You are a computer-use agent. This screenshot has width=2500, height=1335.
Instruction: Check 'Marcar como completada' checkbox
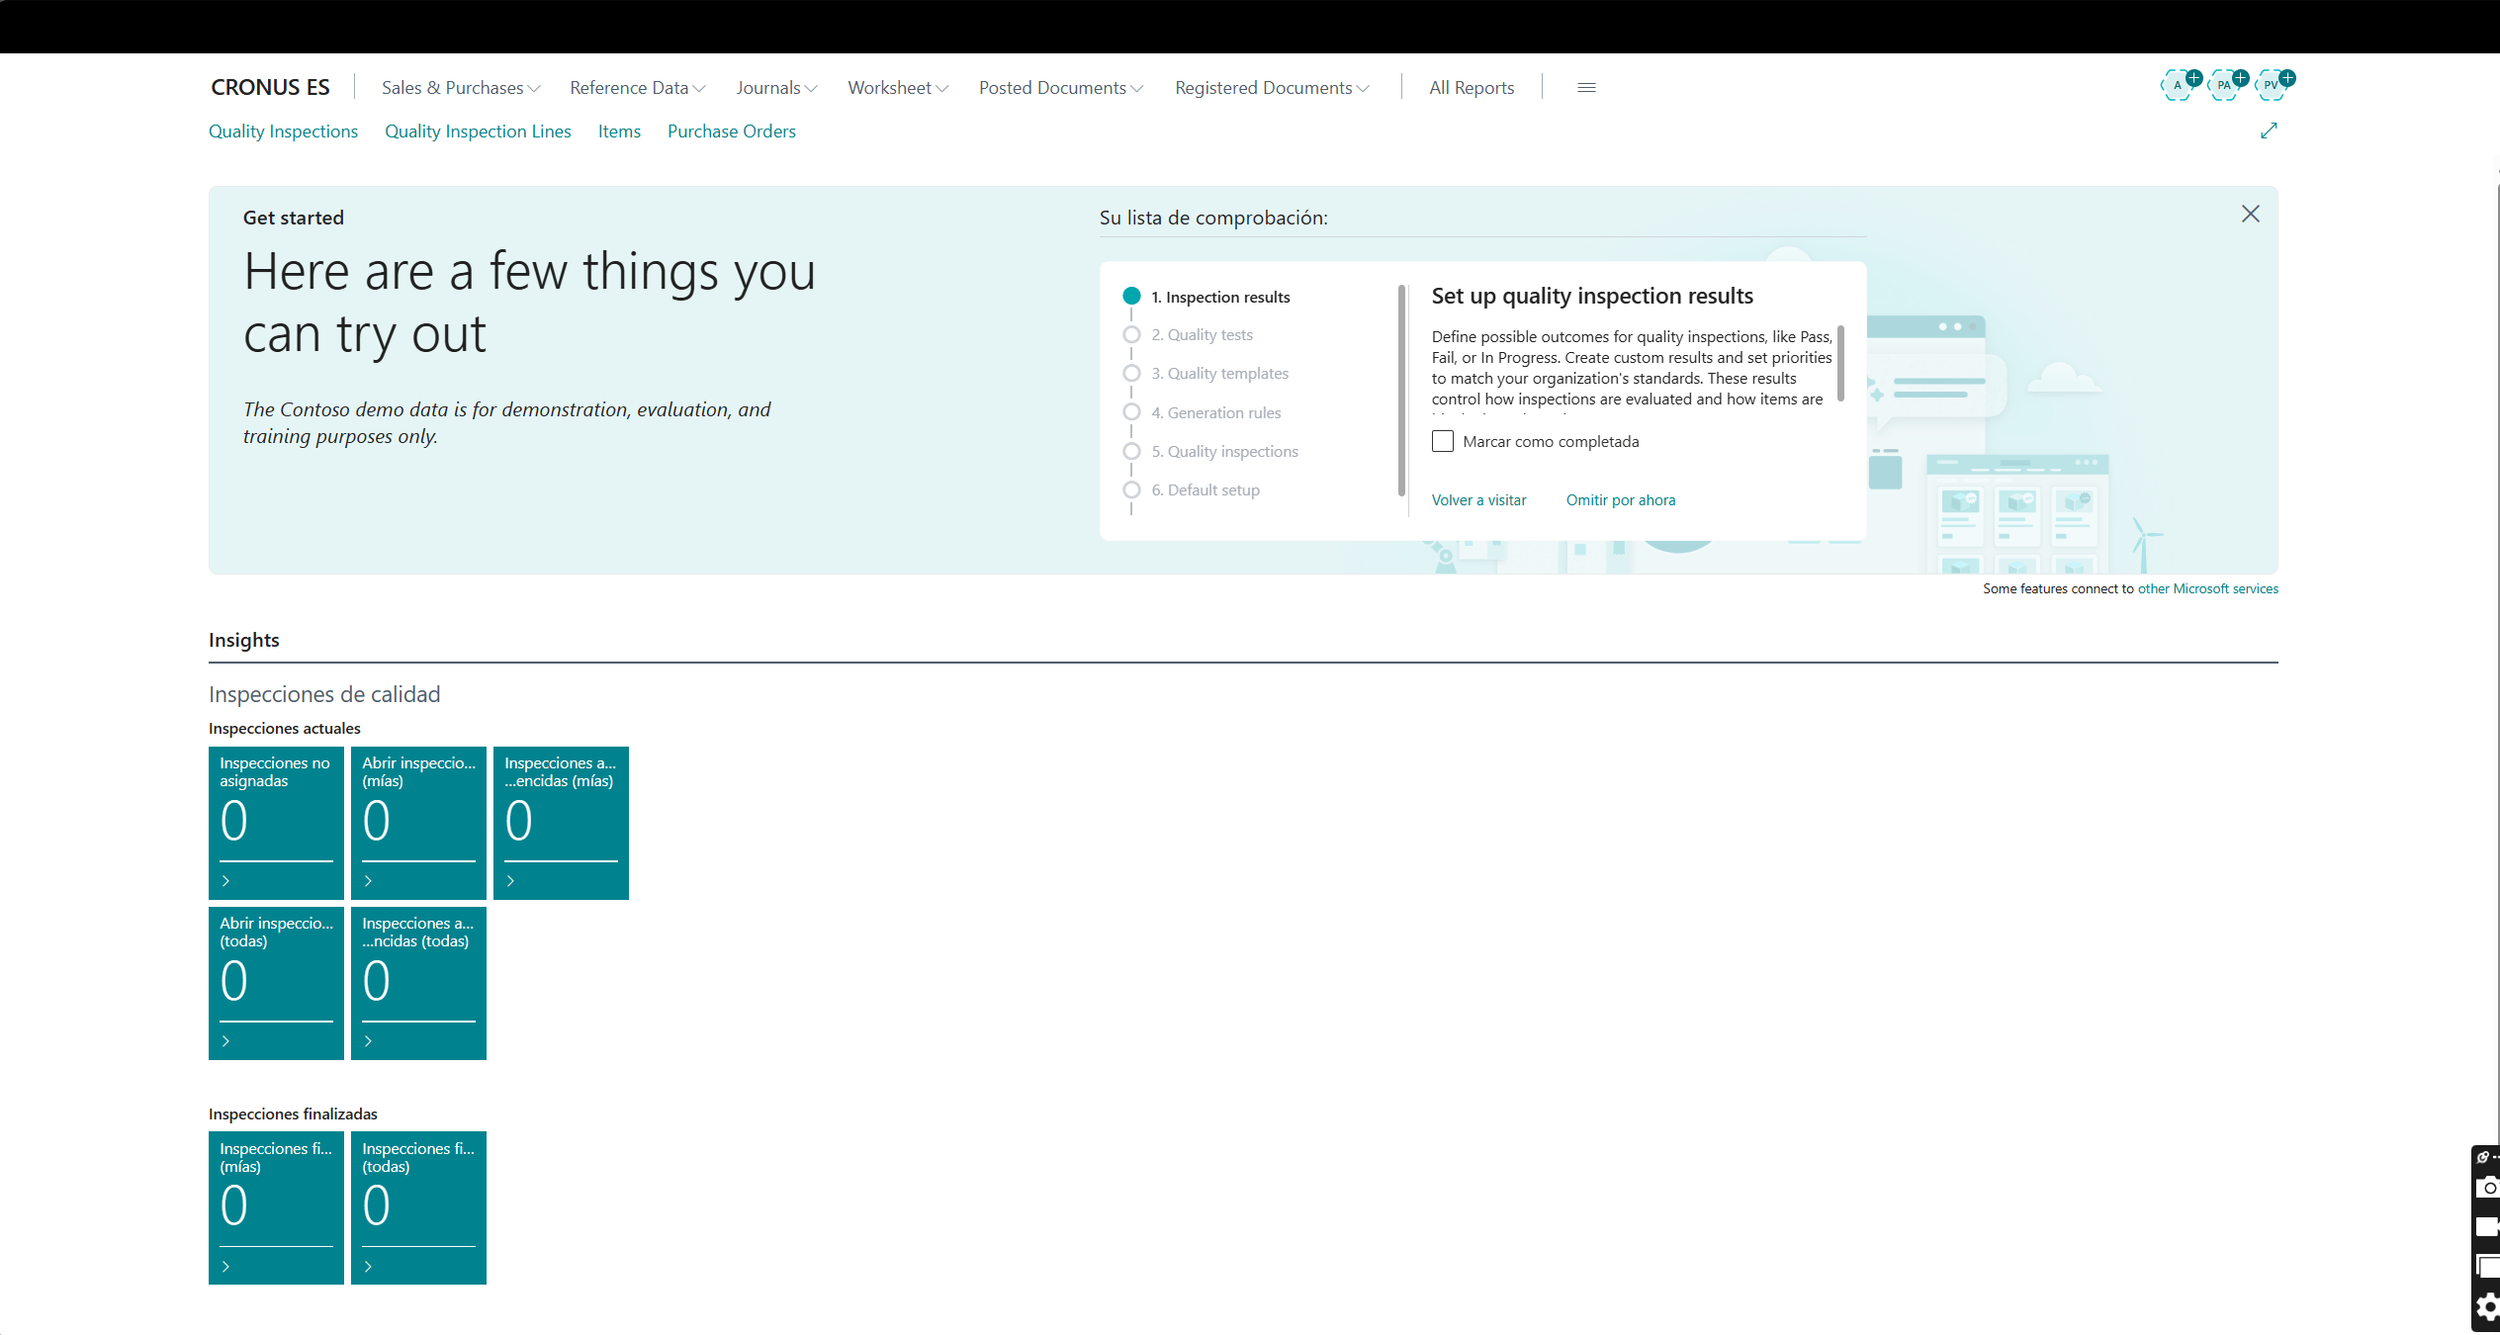pyautogui.click(x=1442, y=441)
